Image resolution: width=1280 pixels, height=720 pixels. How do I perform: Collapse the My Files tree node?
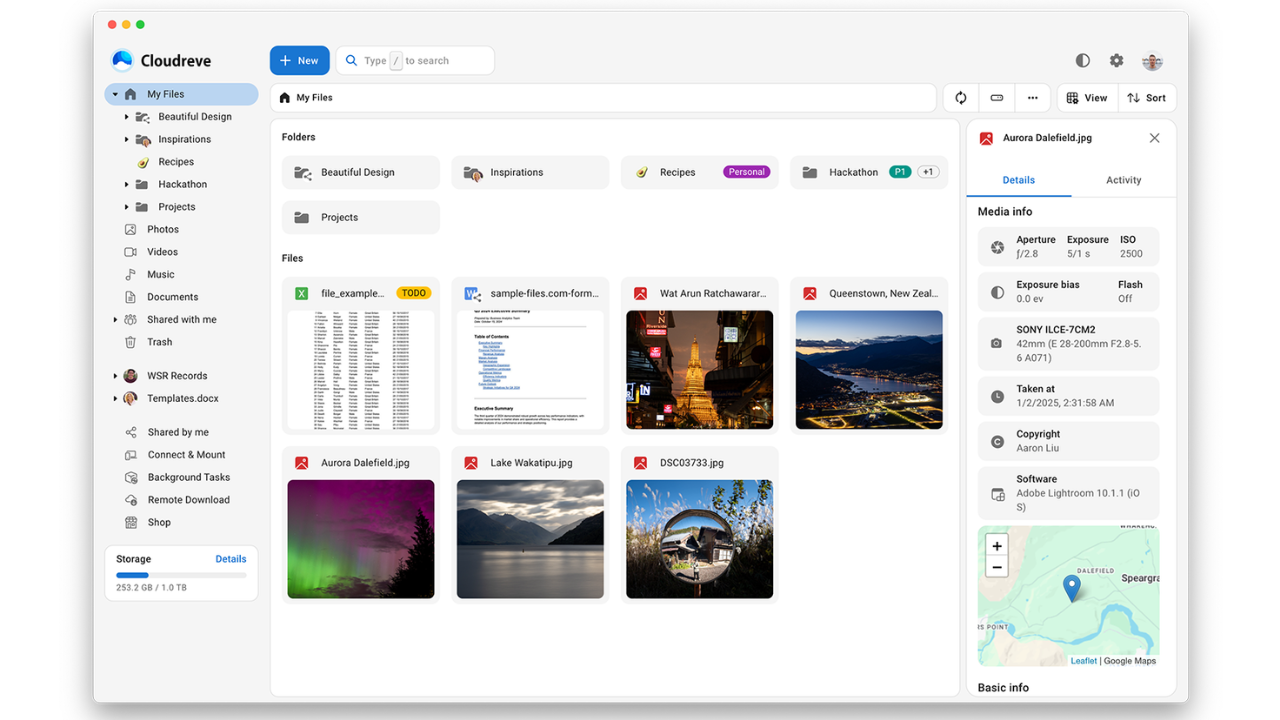coord(115,94)
